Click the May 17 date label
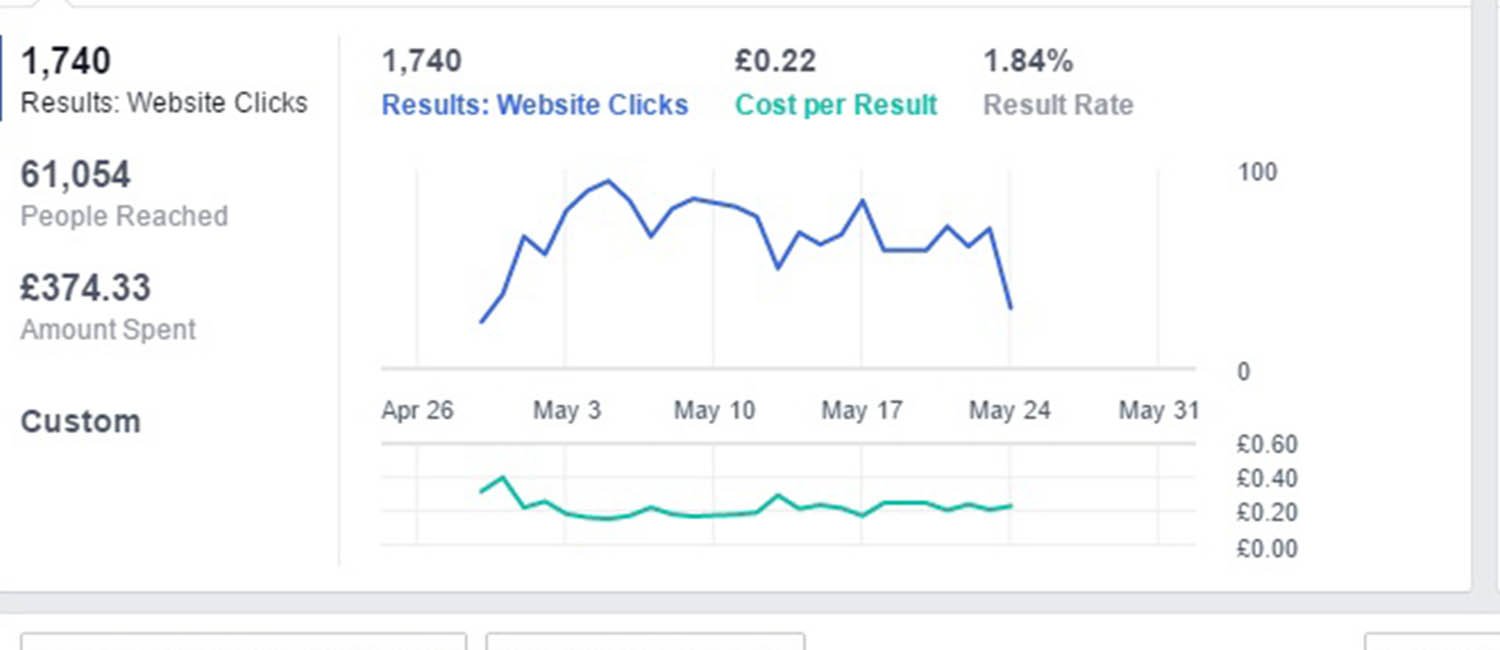Viewport: 1500px width, 650px height. [x=862, y=410]
